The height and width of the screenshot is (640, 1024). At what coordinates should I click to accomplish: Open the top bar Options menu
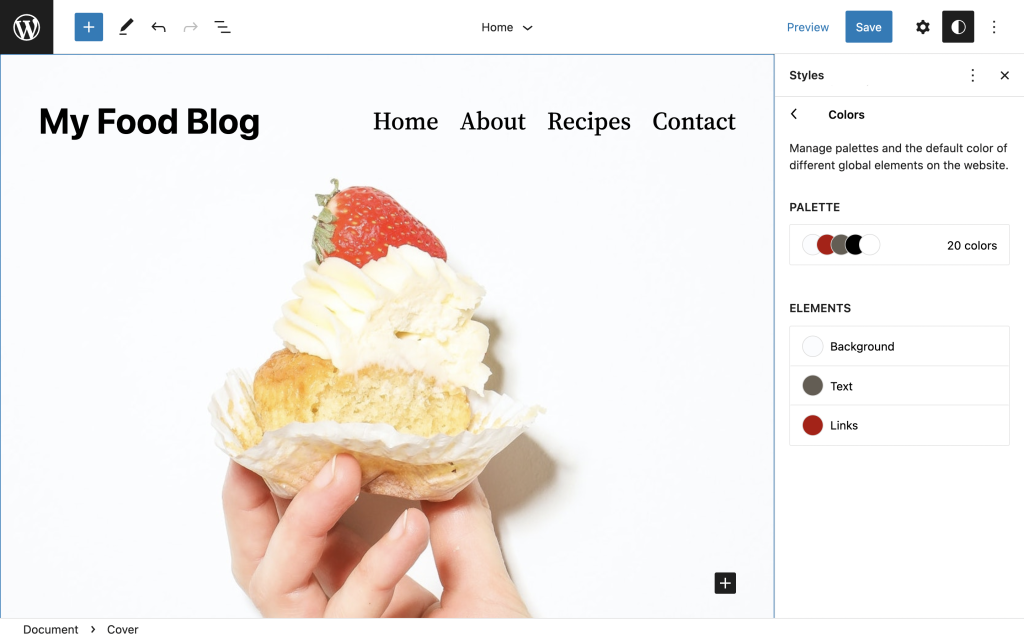pos(993,27)
